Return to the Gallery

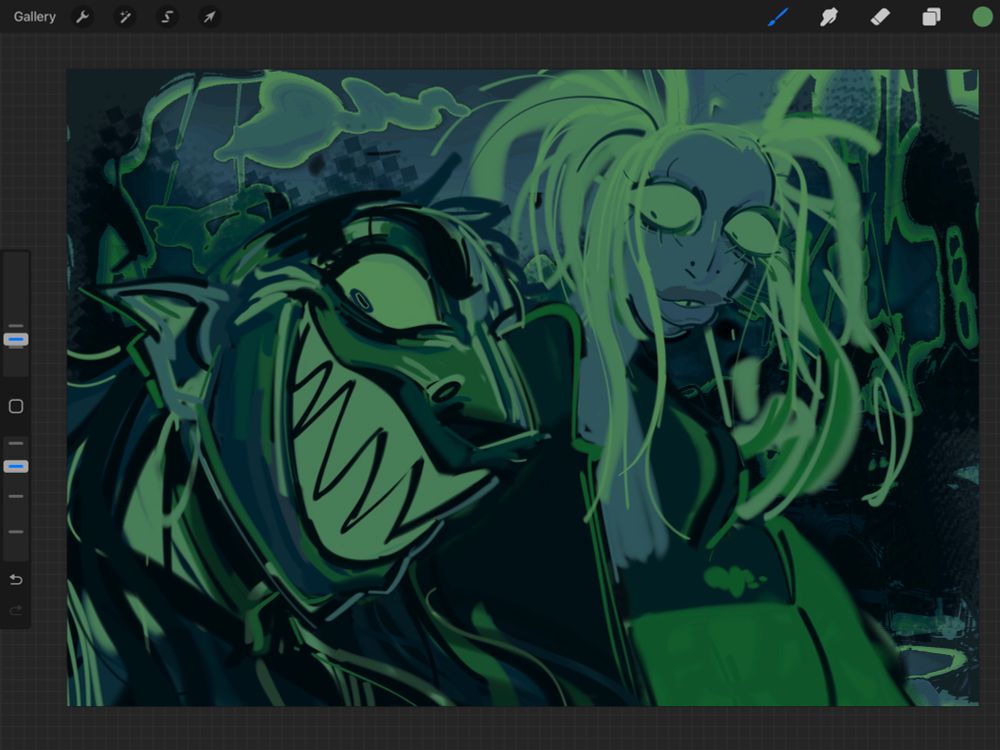click(34, 17)
